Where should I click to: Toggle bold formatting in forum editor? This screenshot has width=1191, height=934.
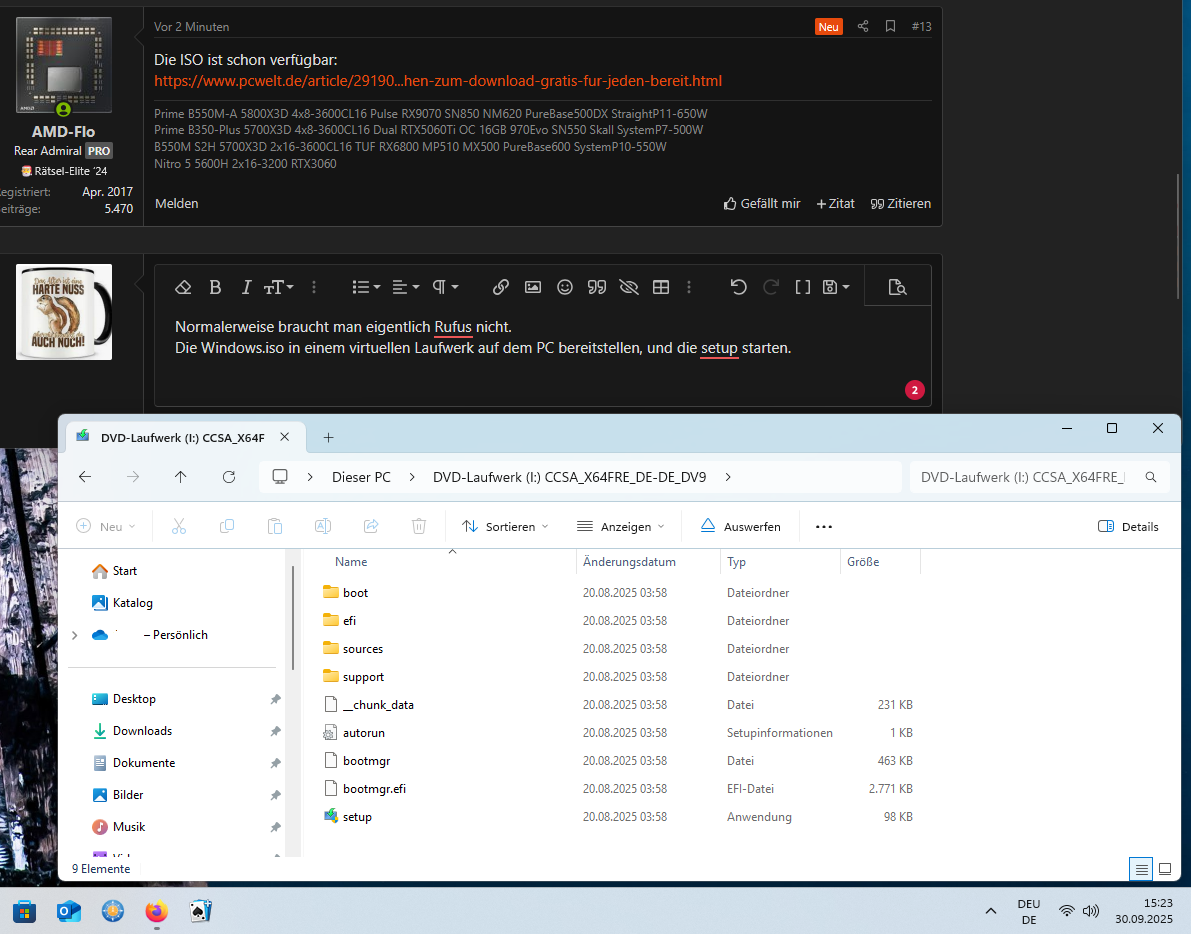[x=215, y=287]
